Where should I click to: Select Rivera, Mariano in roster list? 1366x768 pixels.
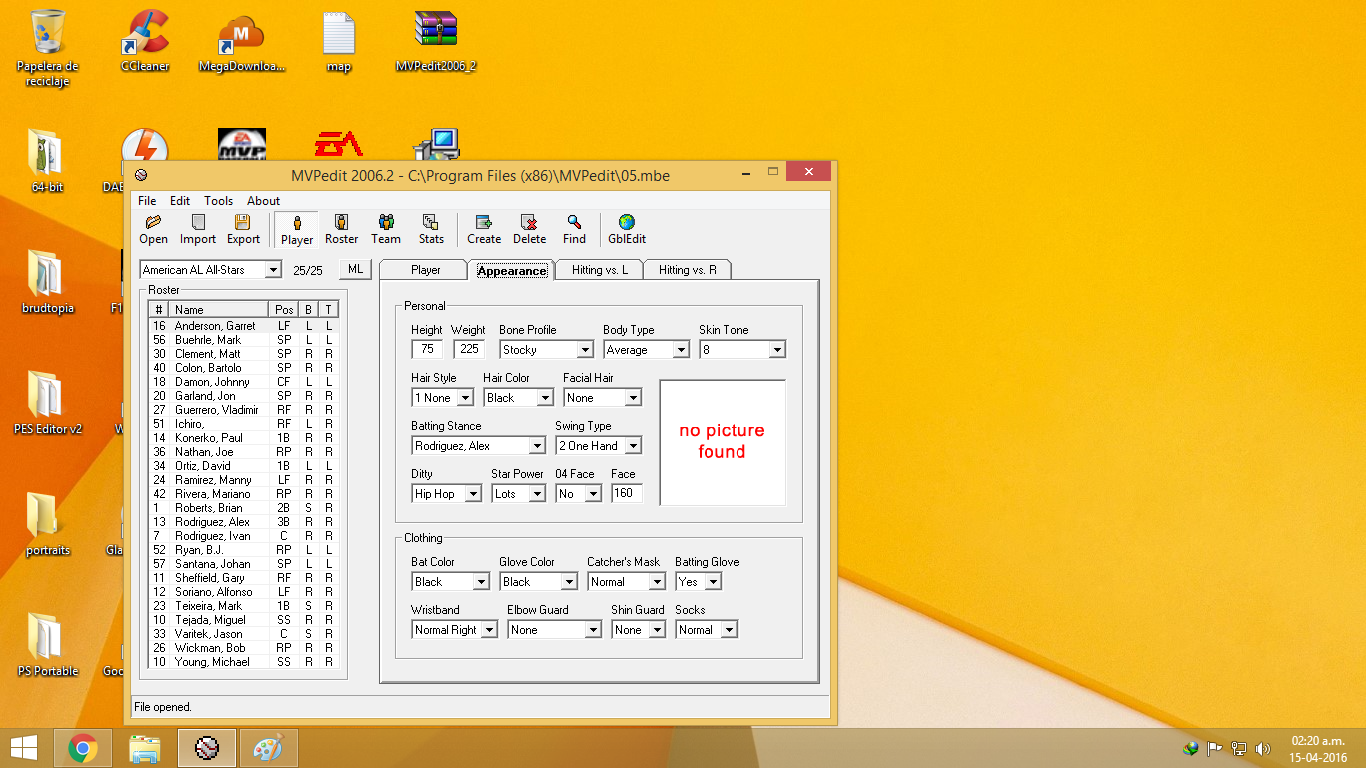tap(244, 494)
